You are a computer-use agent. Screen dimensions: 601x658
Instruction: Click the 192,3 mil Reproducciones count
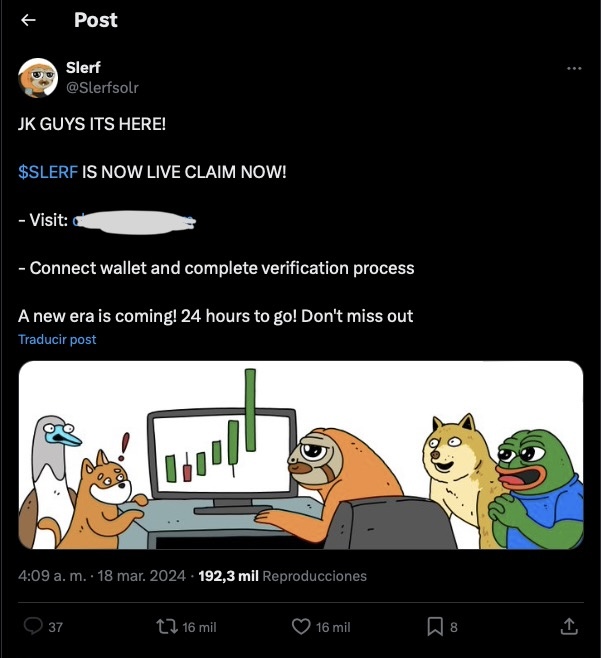tap(283, 576)
